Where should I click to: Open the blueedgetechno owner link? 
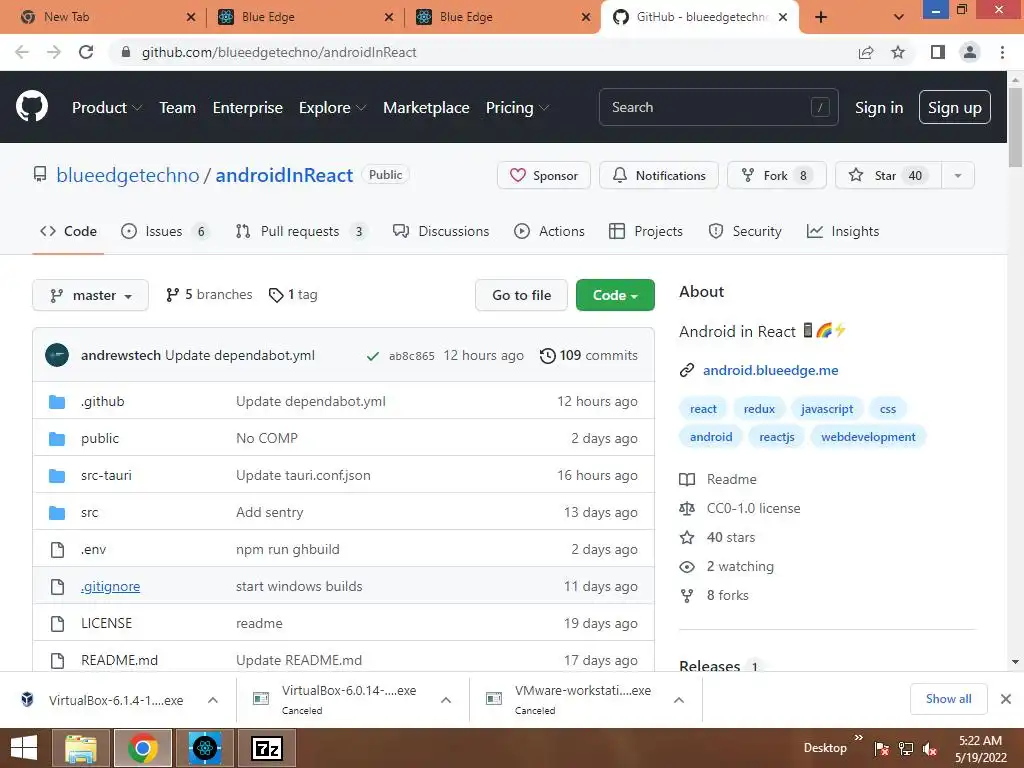pyautogui.click(x=127, y=175)
